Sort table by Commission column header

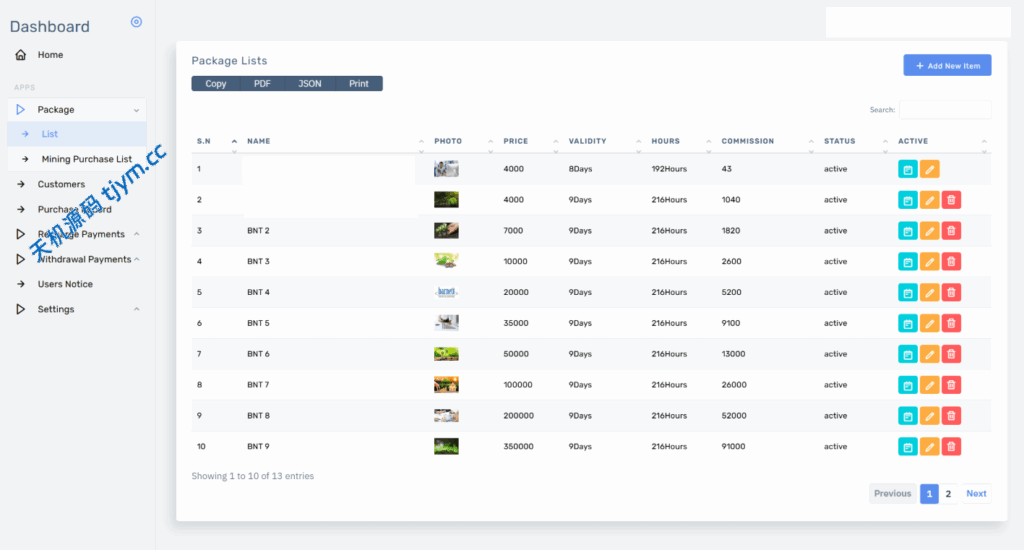point(747,141)
